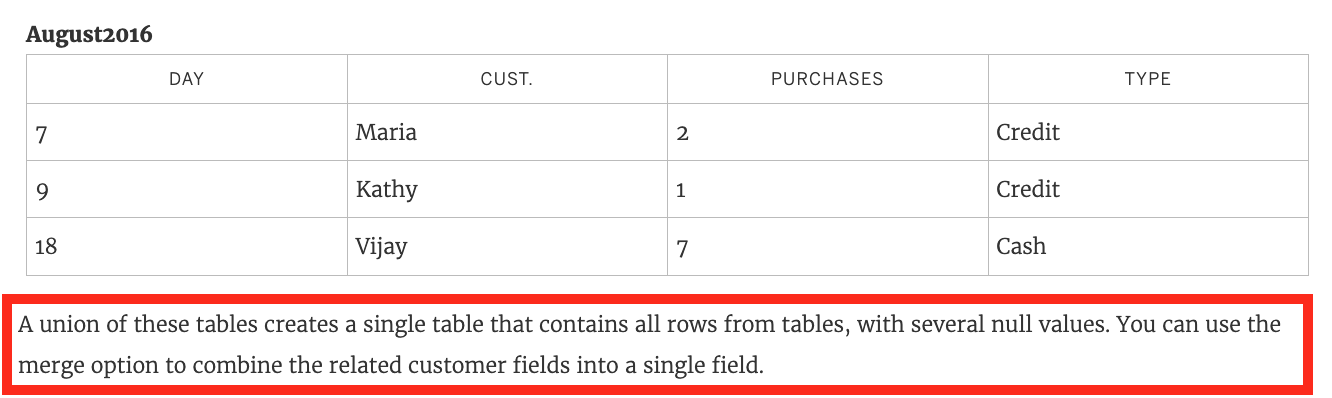The image size is (1332, 398).
Task: Select the DAY column header
Action: 187,79
